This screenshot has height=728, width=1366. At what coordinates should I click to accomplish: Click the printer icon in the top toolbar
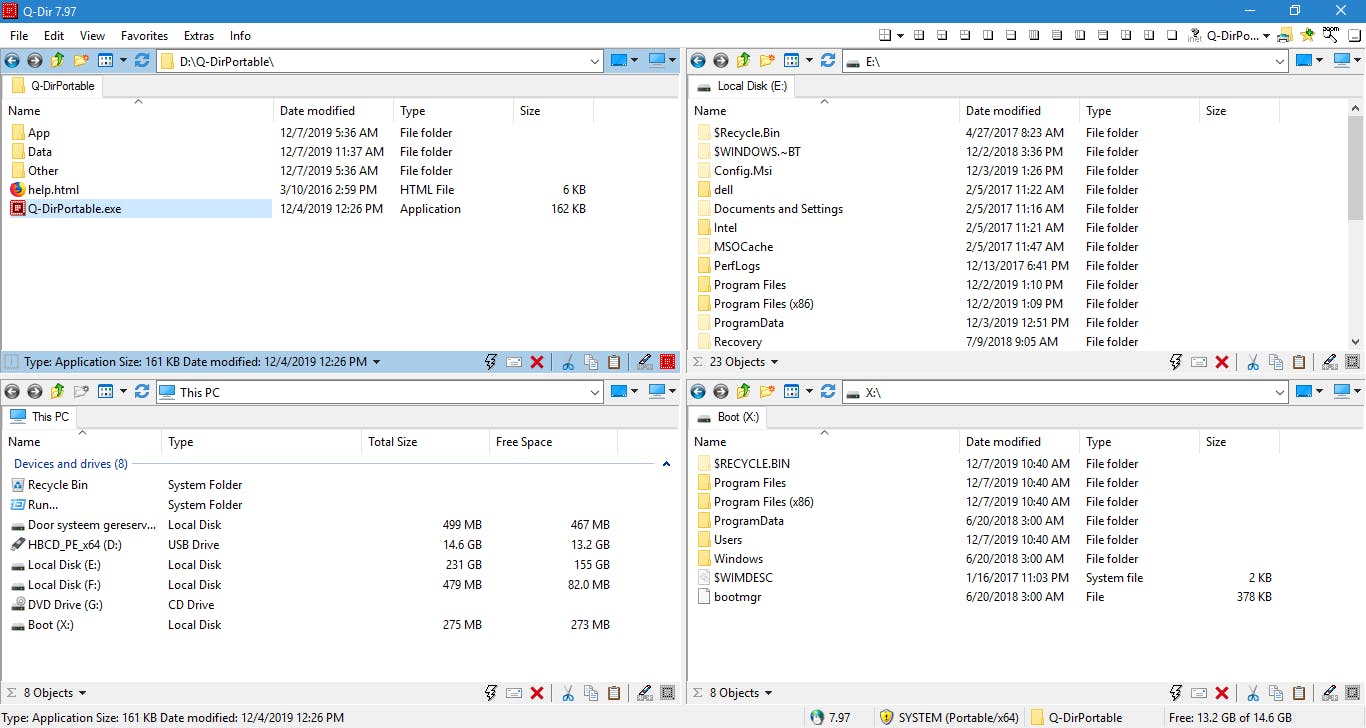click(1284, 35)
